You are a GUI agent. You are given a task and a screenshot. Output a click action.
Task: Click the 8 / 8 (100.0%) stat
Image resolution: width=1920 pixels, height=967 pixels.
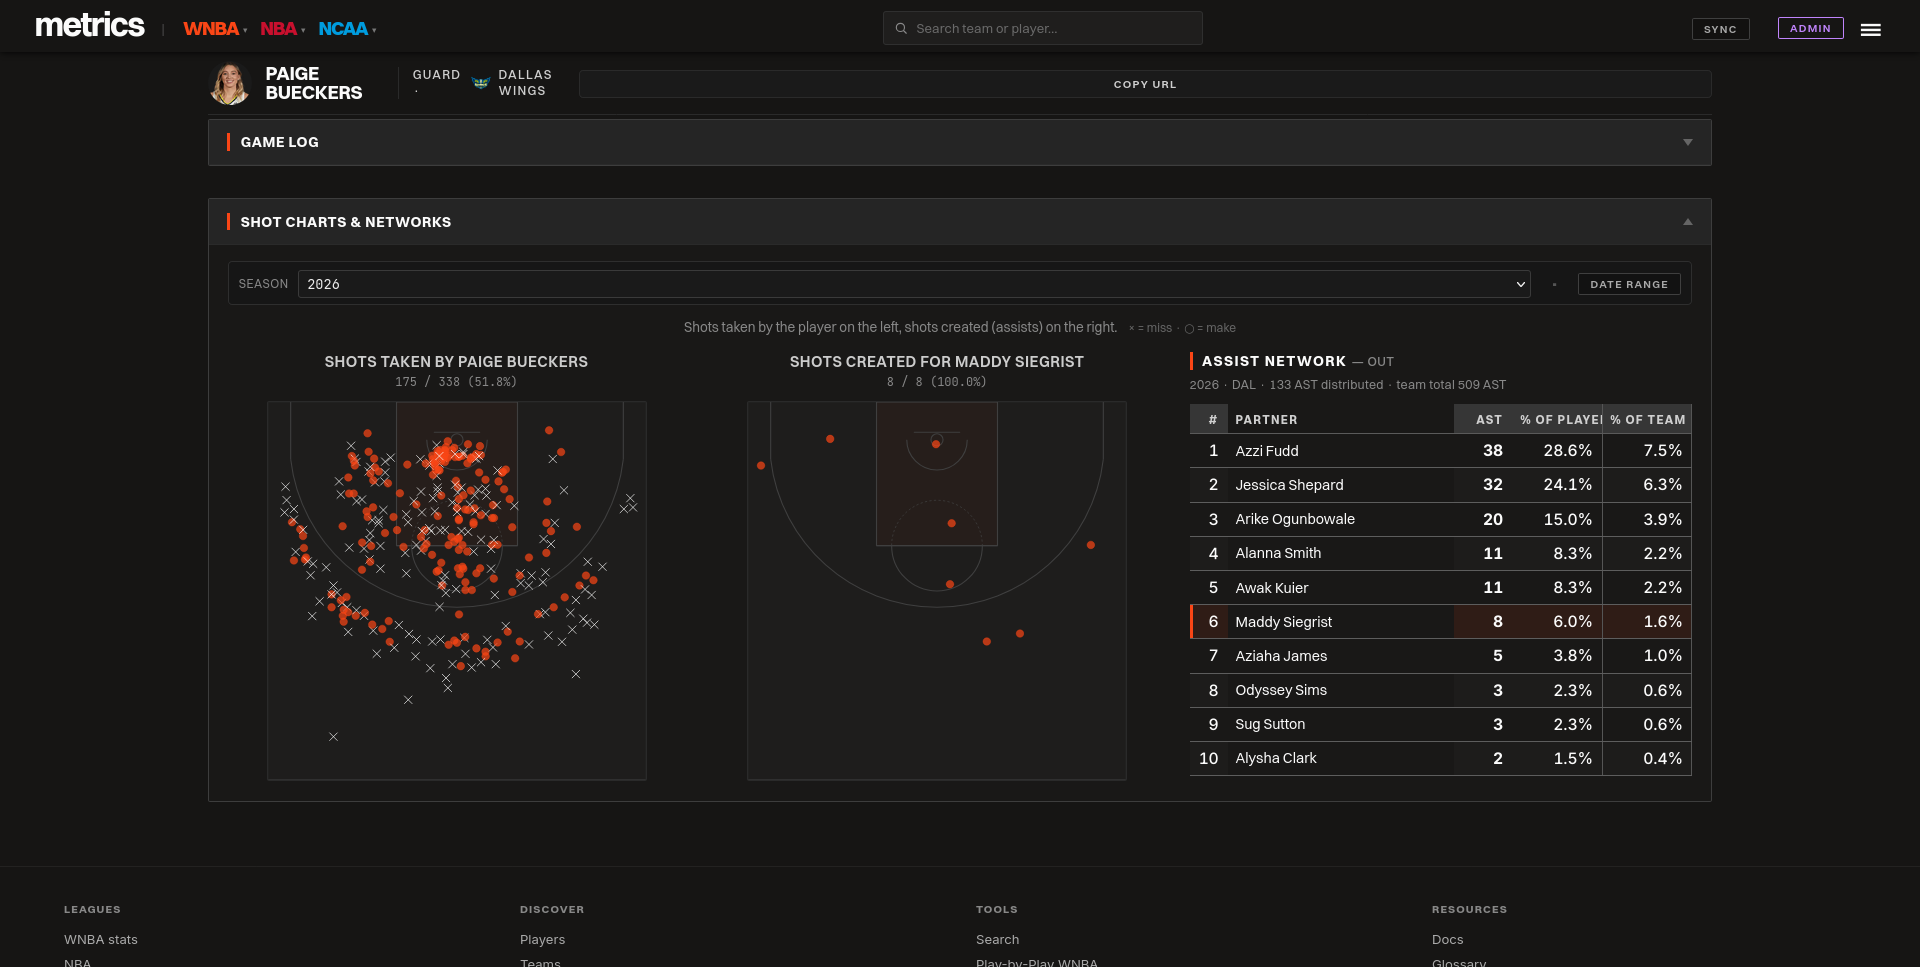coord(937,382)
